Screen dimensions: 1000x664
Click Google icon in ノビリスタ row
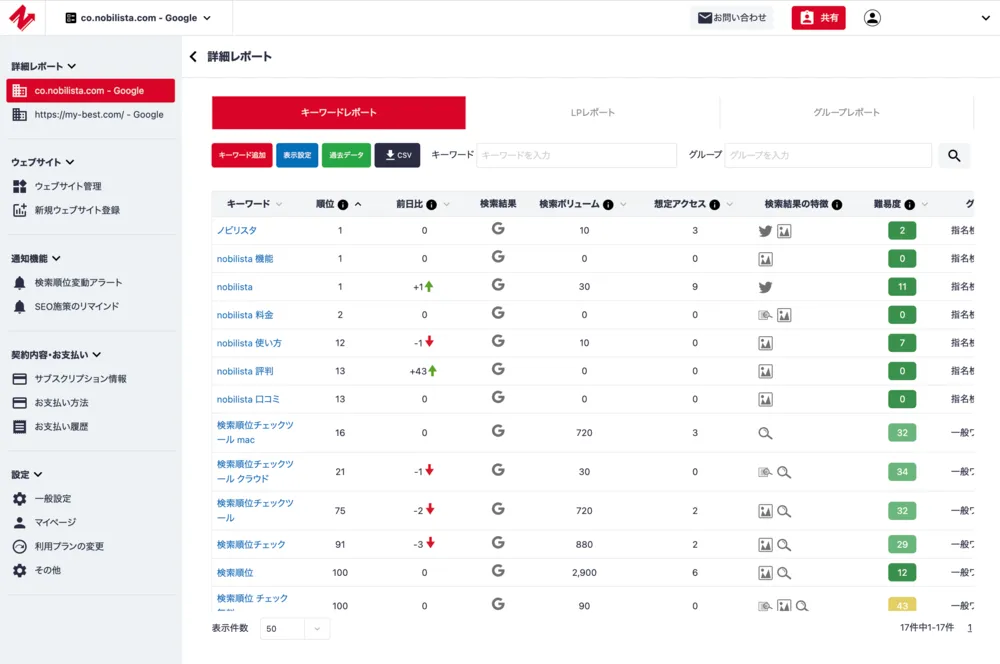(x=498, y=228)
